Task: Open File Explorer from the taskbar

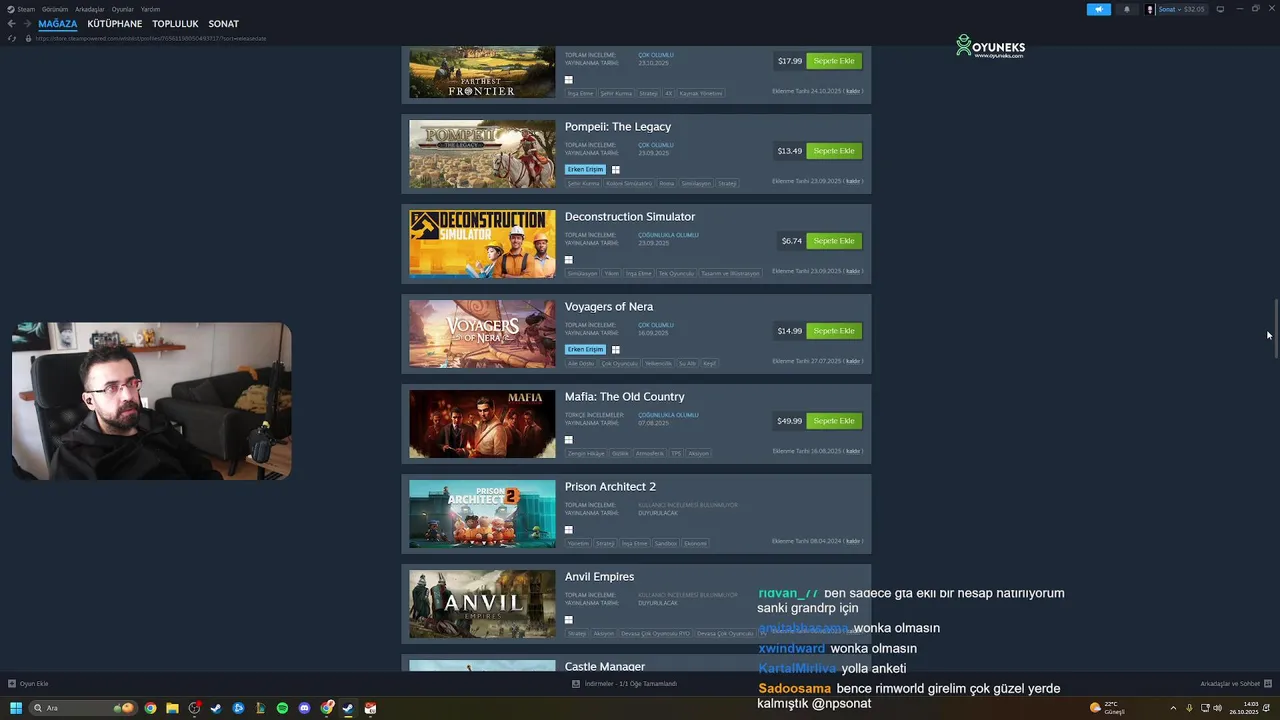Action: pyautogui.click(x=172, y=708)
